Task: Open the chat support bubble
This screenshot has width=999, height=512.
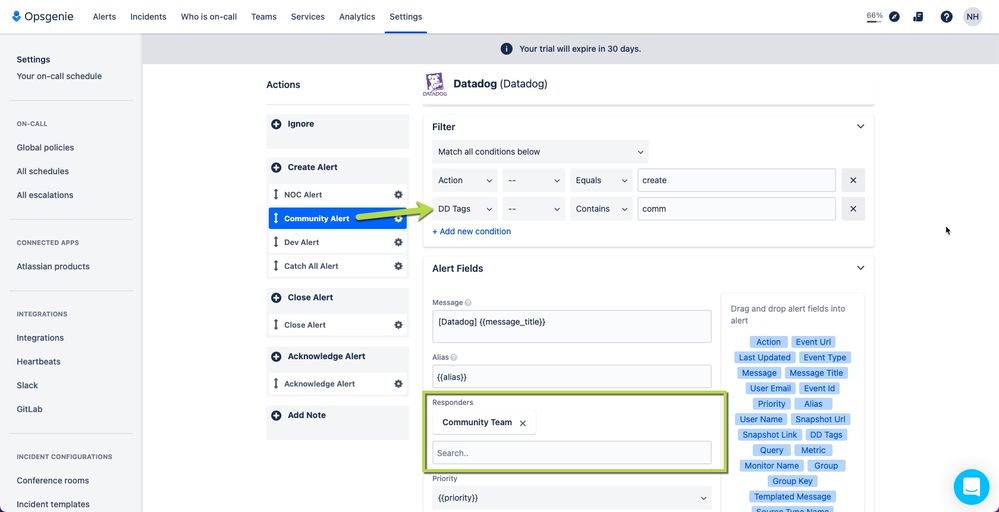Action: point(971,487)
